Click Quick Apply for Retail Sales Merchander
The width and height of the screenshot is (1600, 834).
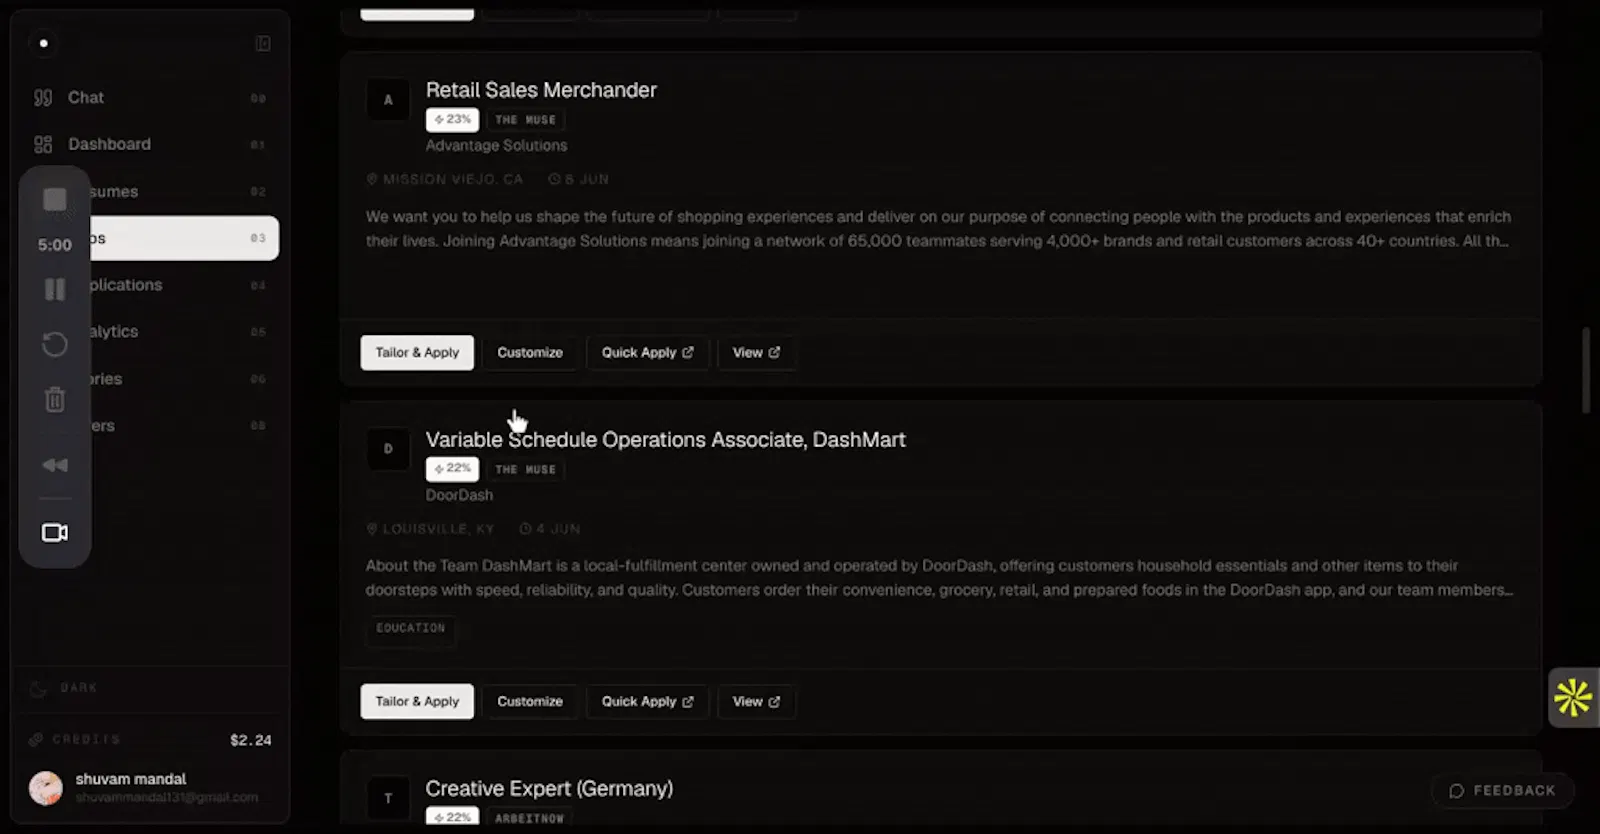click(647, 352)
